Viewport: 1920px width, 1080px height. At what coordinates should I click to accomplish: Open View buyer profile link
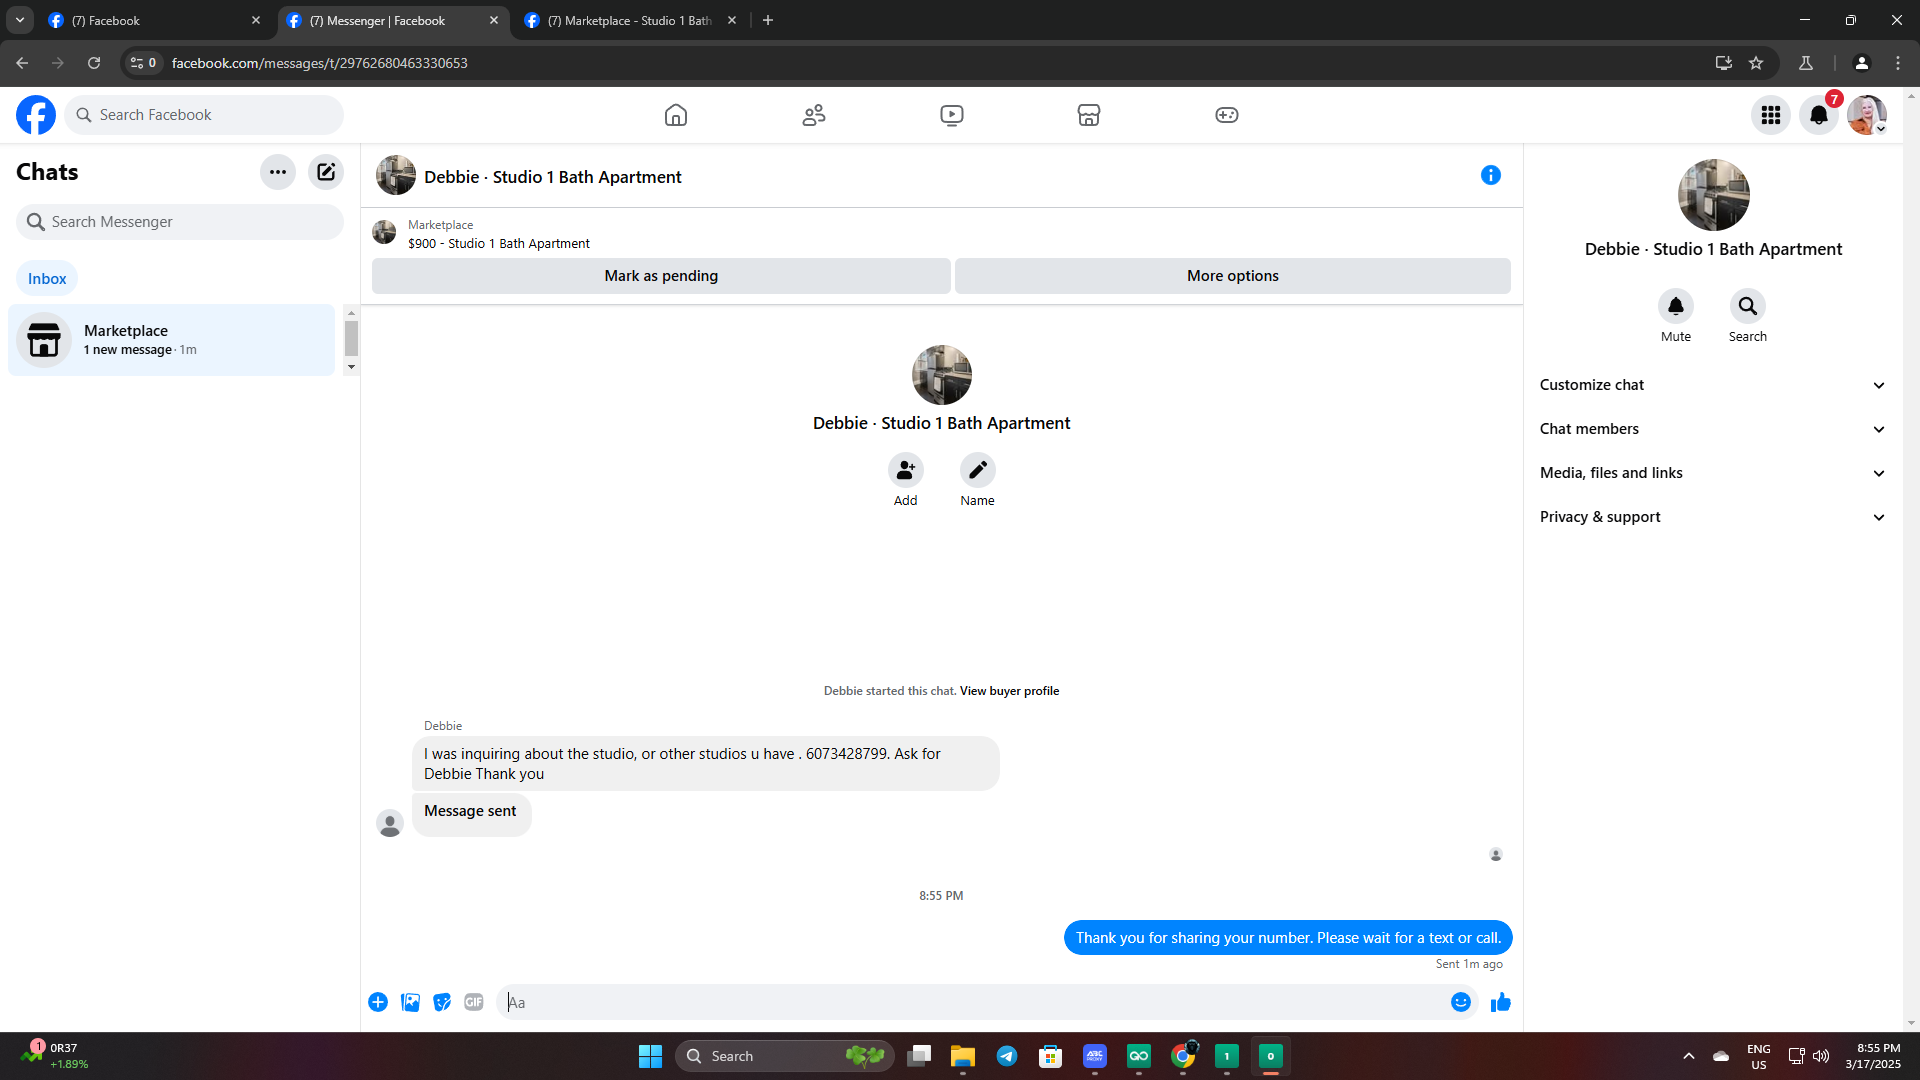click(1009, 691)
